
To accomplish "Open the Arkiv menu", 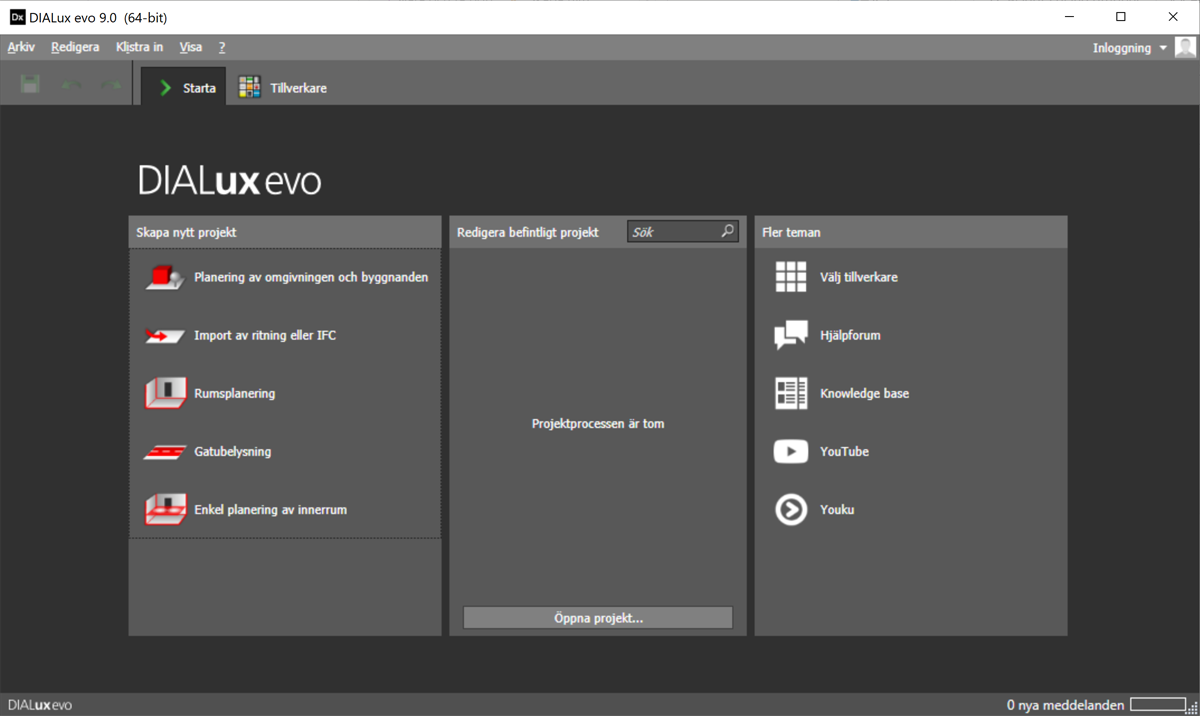I will 21,47.
